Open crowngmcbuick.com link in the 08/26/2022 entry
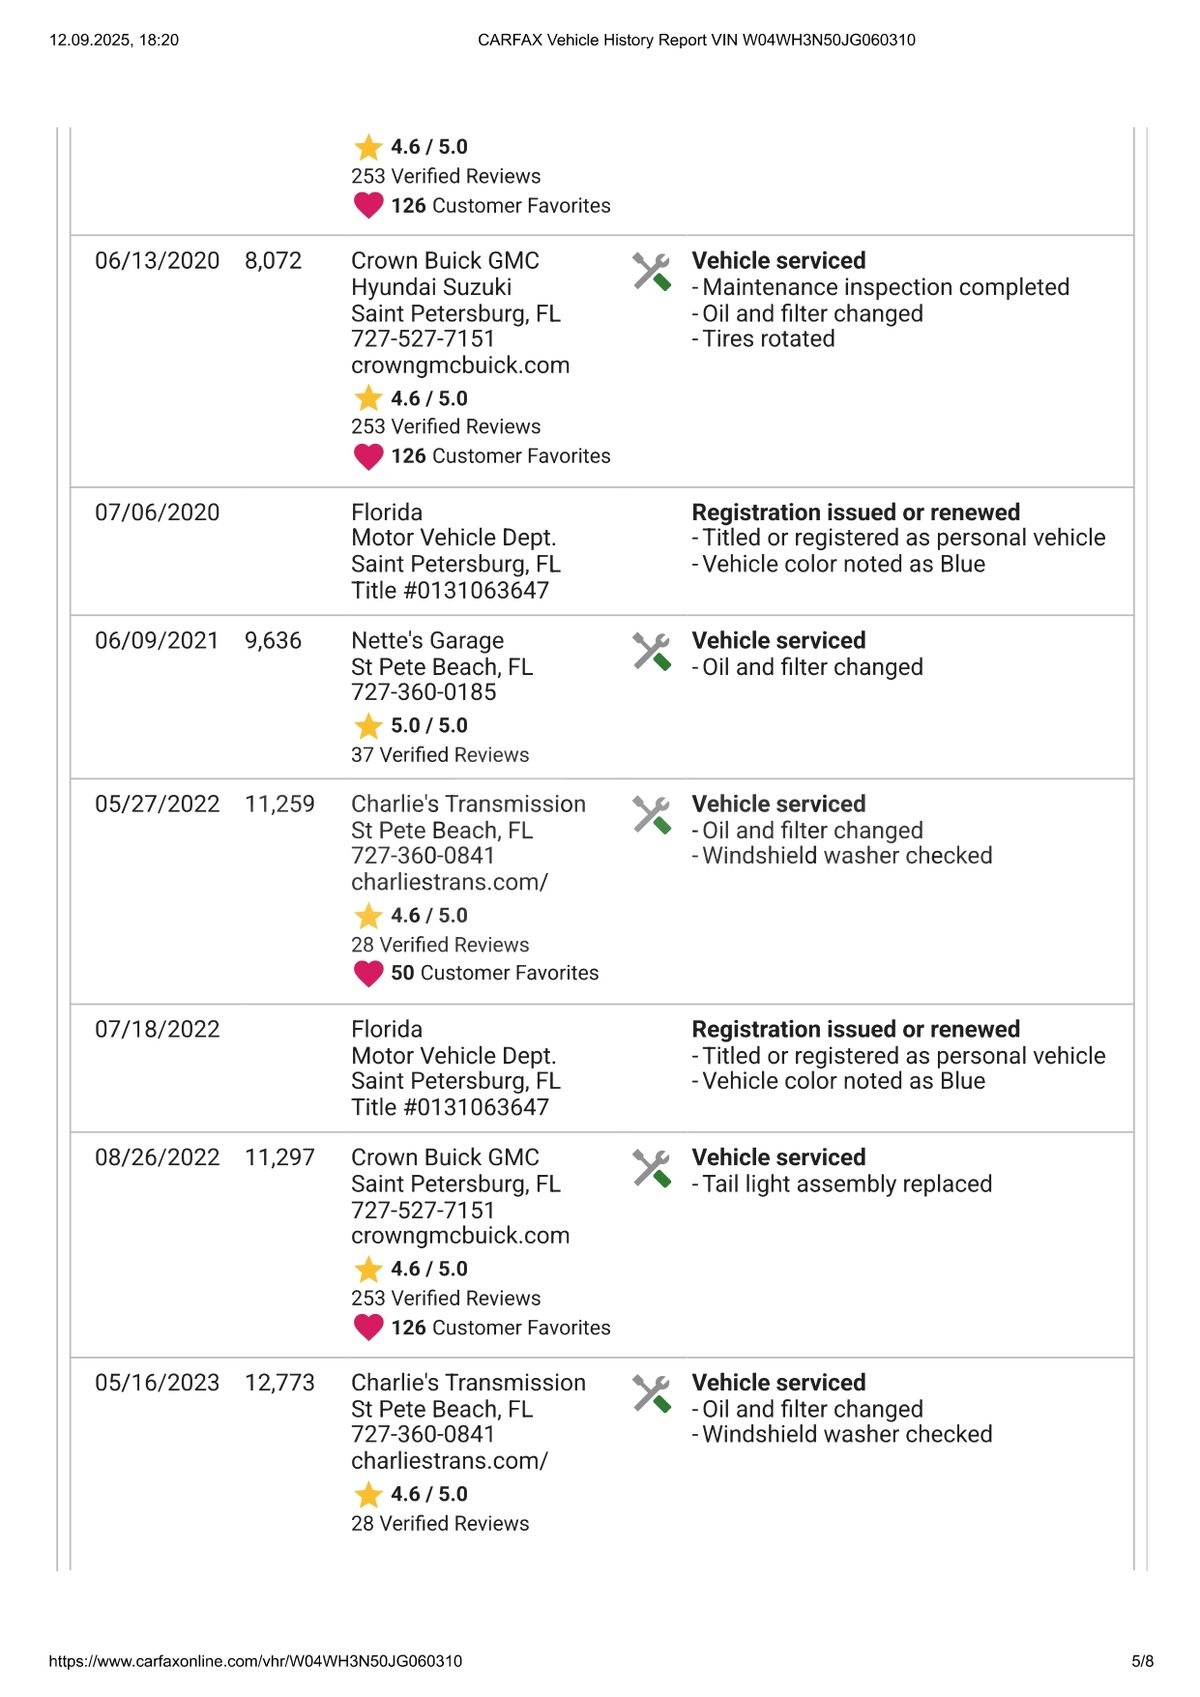 point(460,1236)
